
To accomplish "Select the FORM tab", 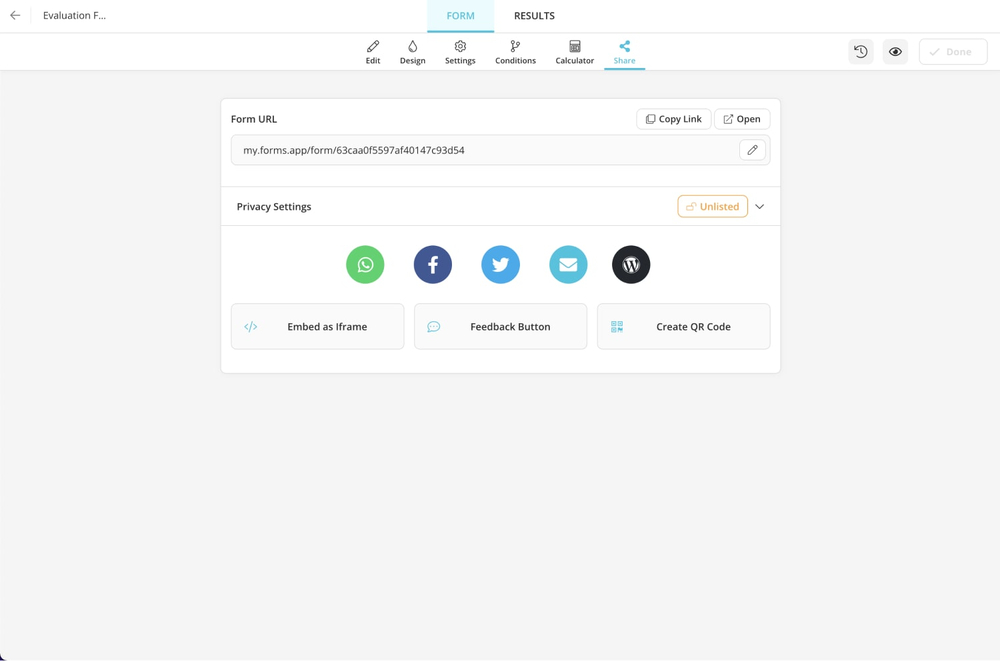I will [x=460, y=16].
